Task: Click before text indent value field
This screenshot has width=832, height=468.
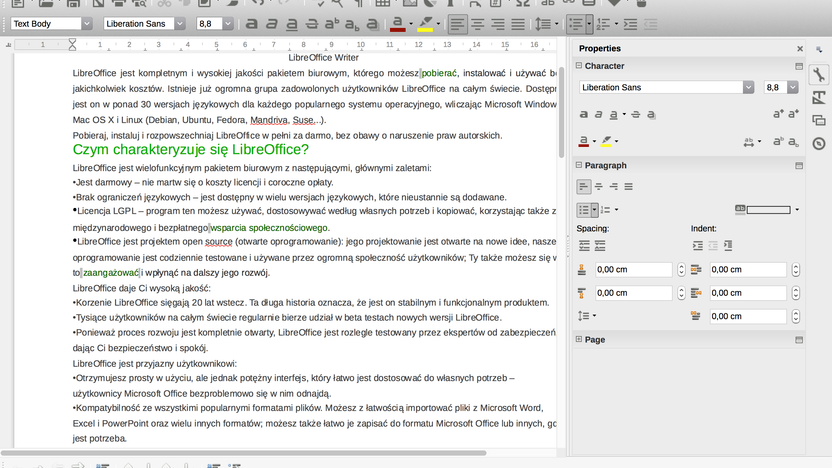Action: [x=748, y=270]
